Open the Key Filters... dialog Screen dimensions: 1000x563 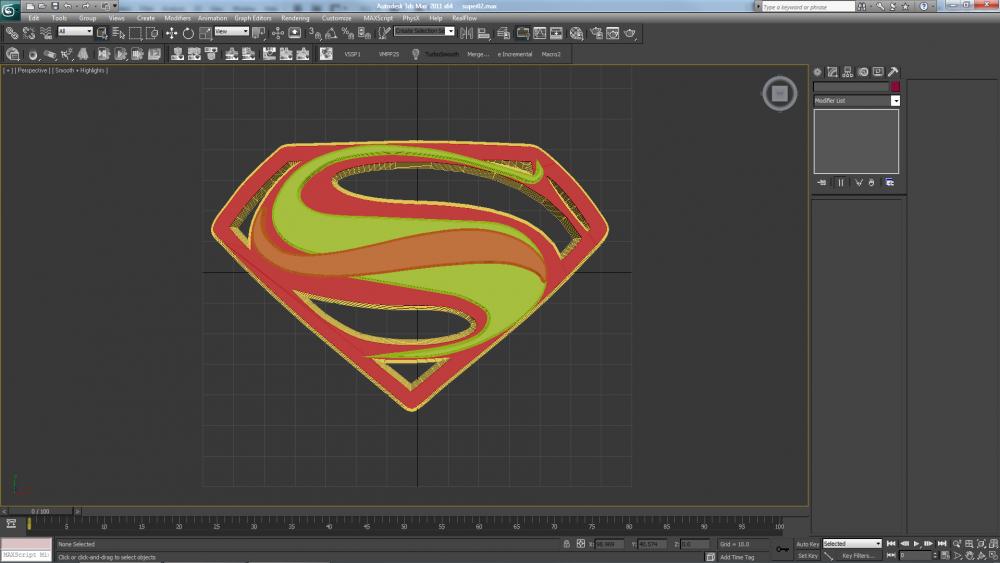857,556
